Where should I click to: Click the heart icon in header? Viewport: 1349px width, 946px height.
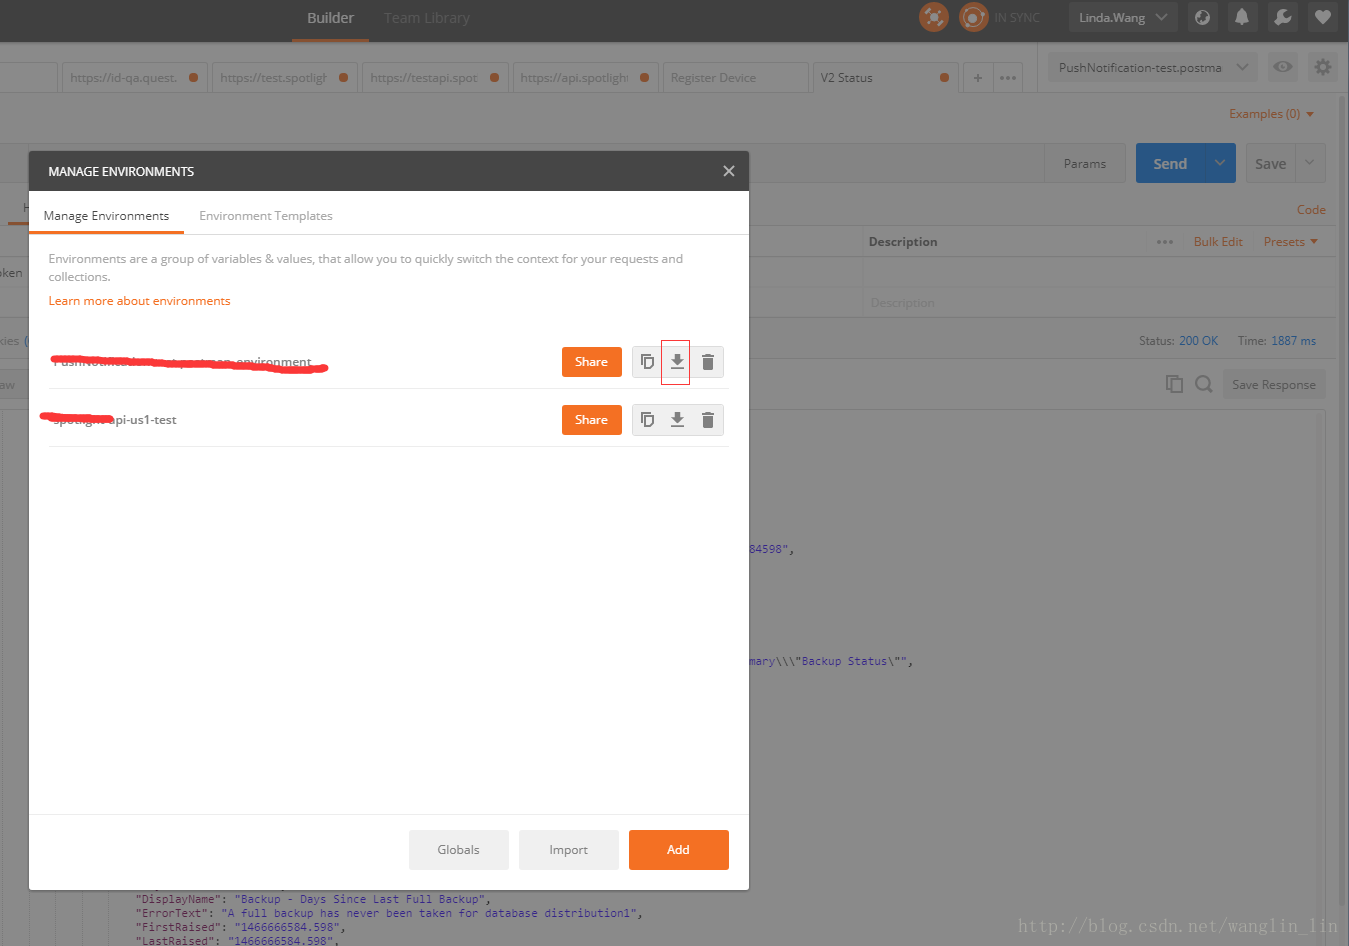pyautogui.click(x=1323, y=17)
